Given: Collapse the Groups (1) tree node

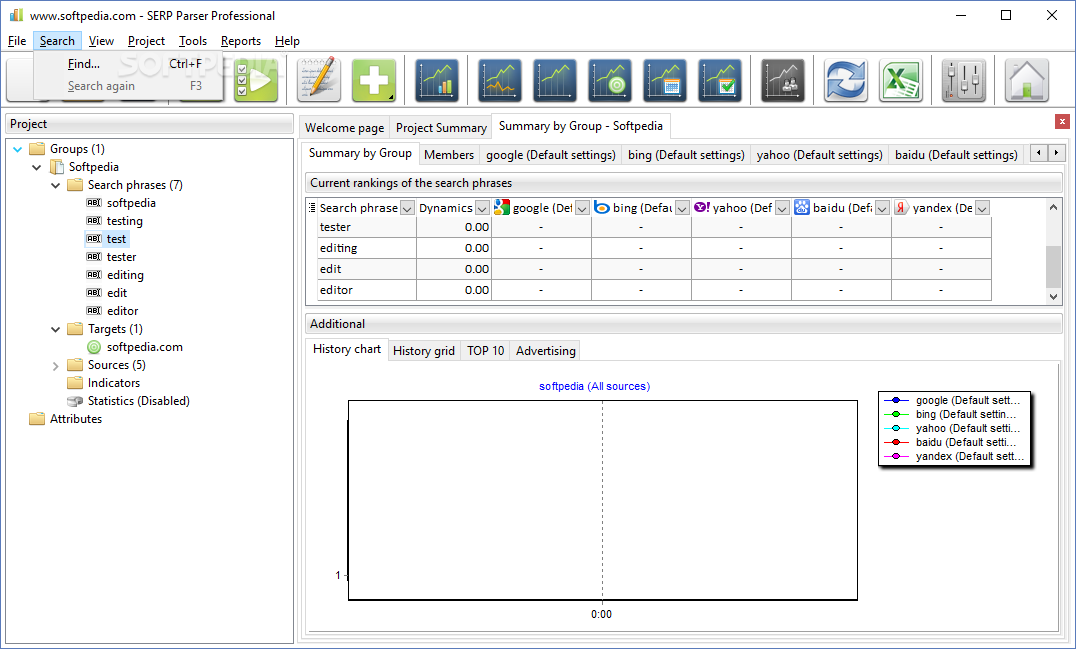Looking at the screenshot, I should pos(18,149).
